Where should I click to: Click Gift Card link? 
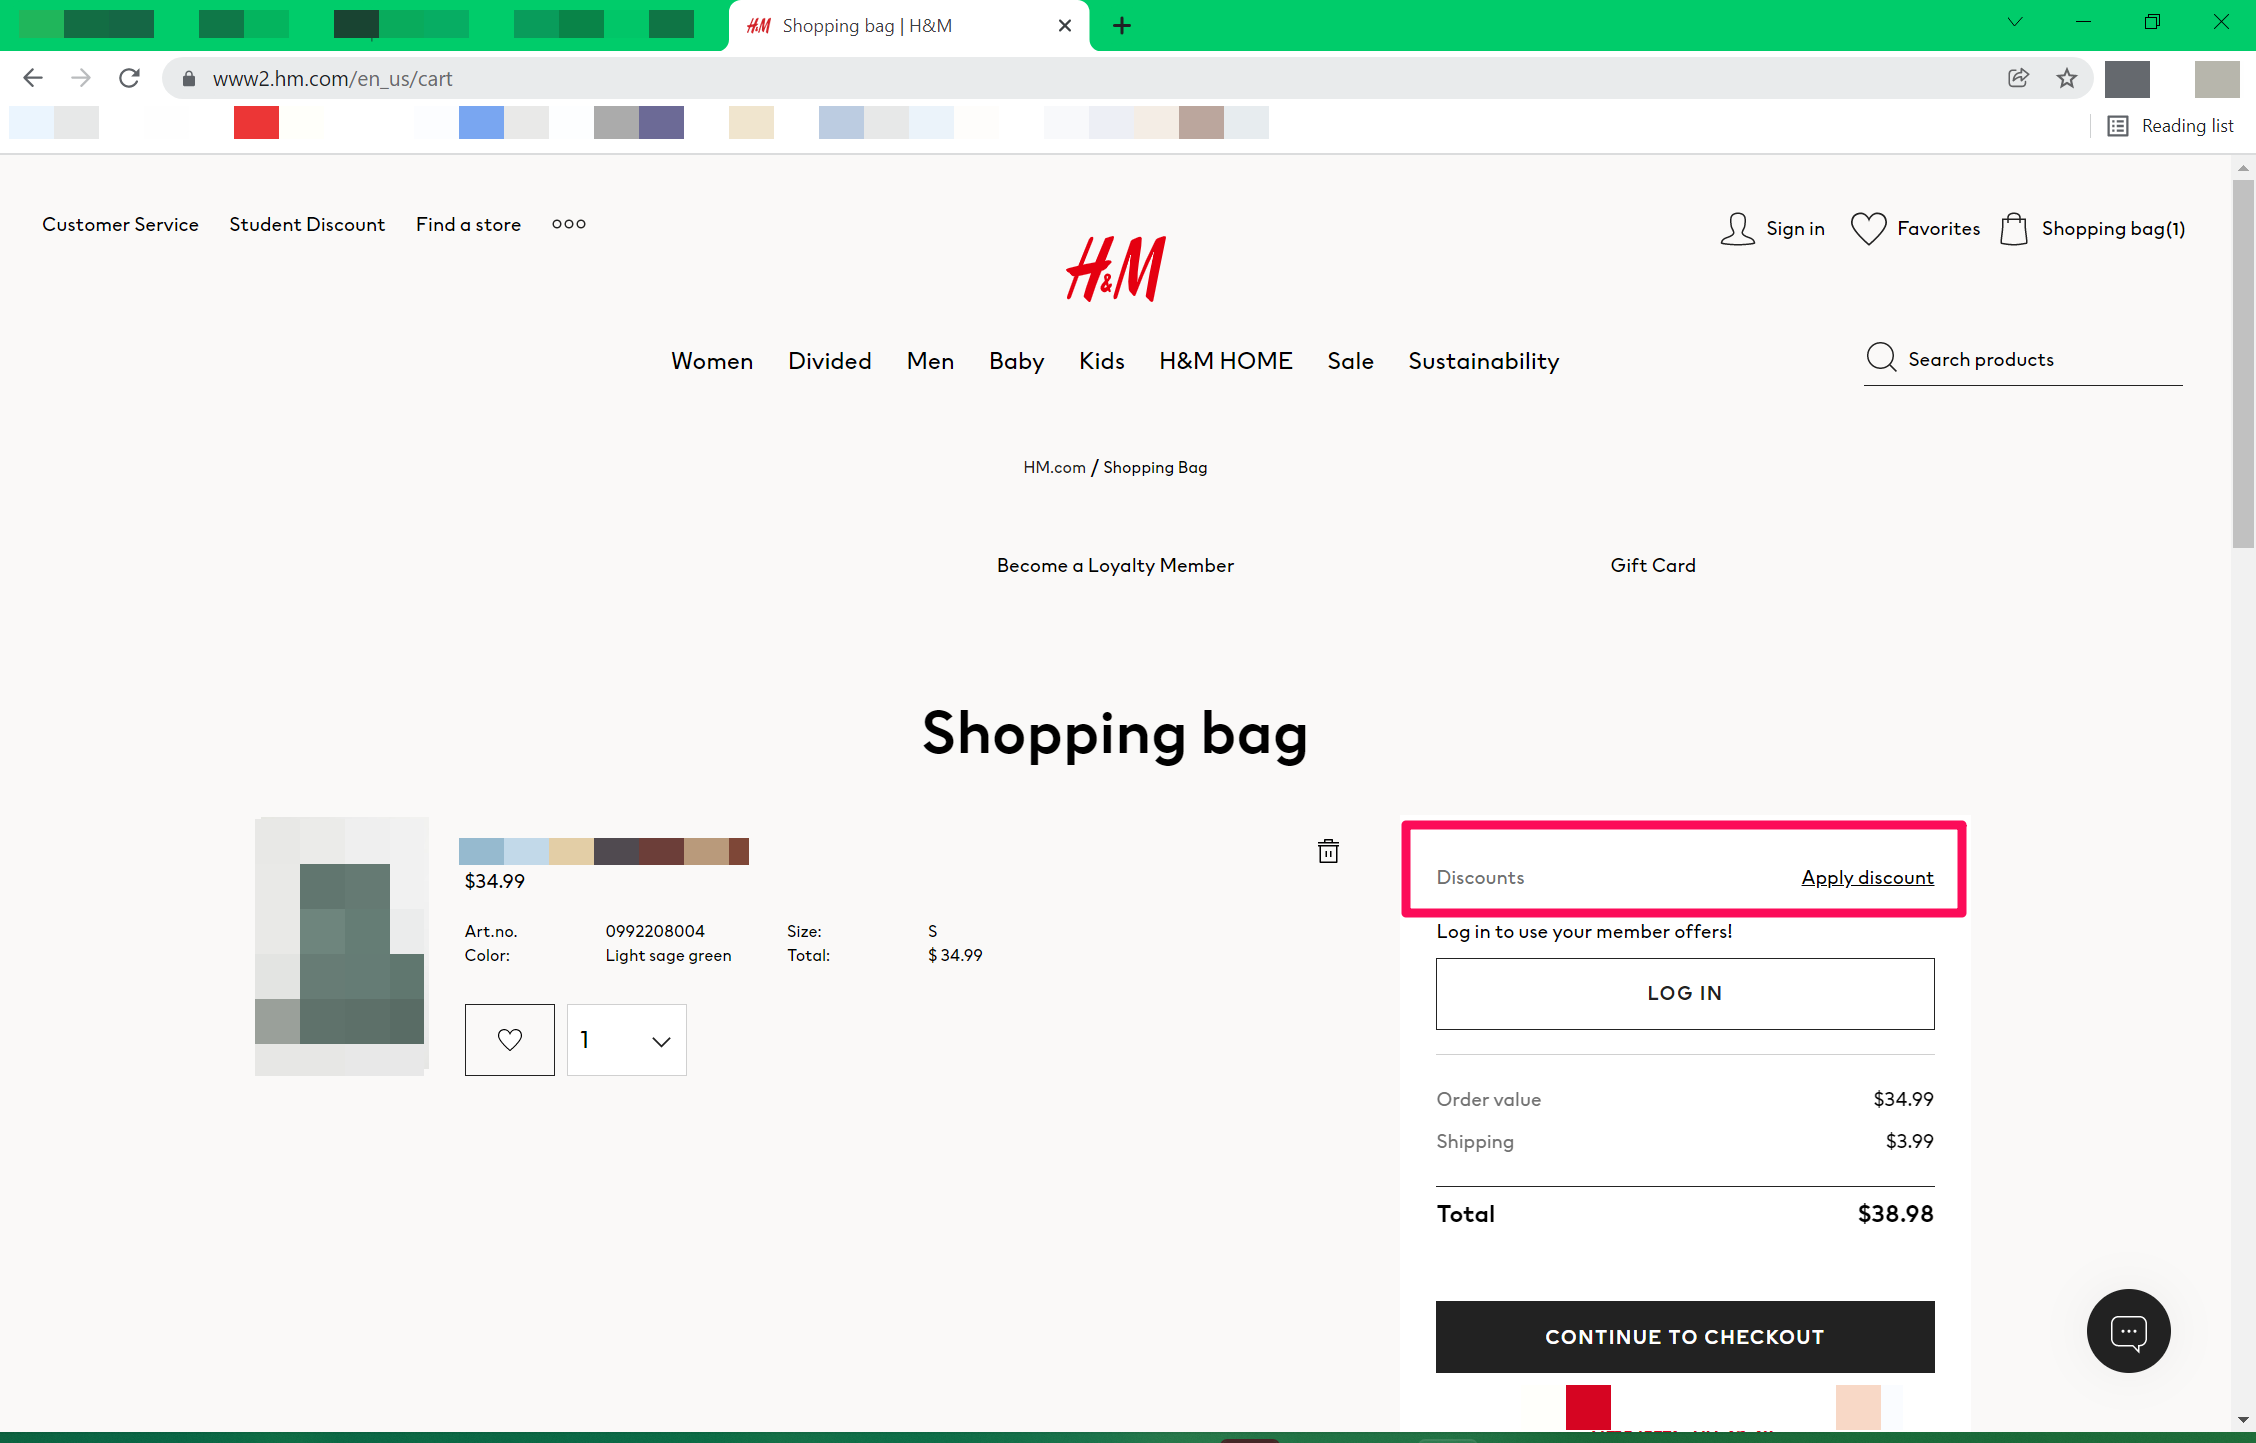tap(1653, 565)
